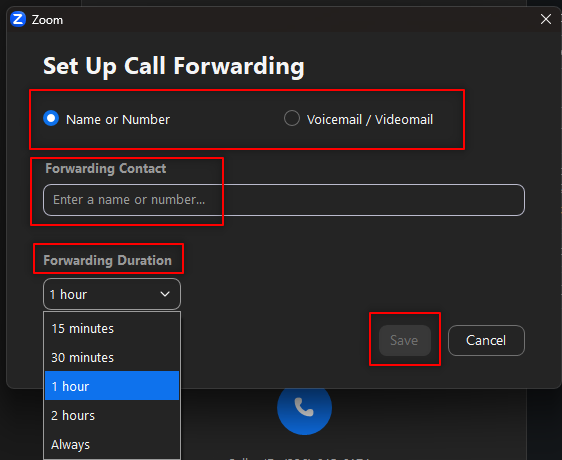Choose the highlighted 1 hour list option

coord(112,386)
